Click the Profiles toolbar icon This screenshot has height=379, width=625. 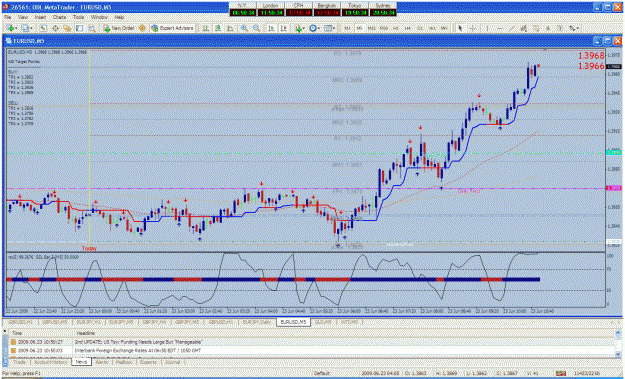pyautogui.click(x=26, y=28)
